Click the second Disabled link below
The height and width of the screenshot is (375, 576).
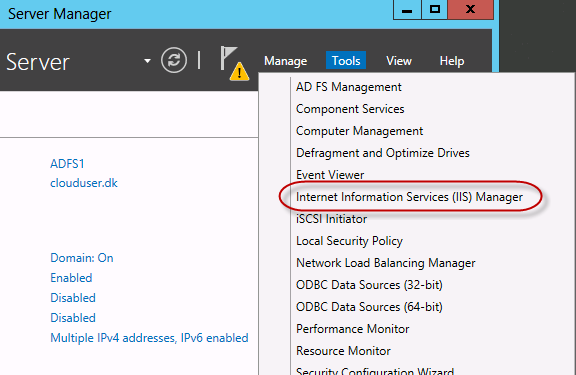(73, 318)
